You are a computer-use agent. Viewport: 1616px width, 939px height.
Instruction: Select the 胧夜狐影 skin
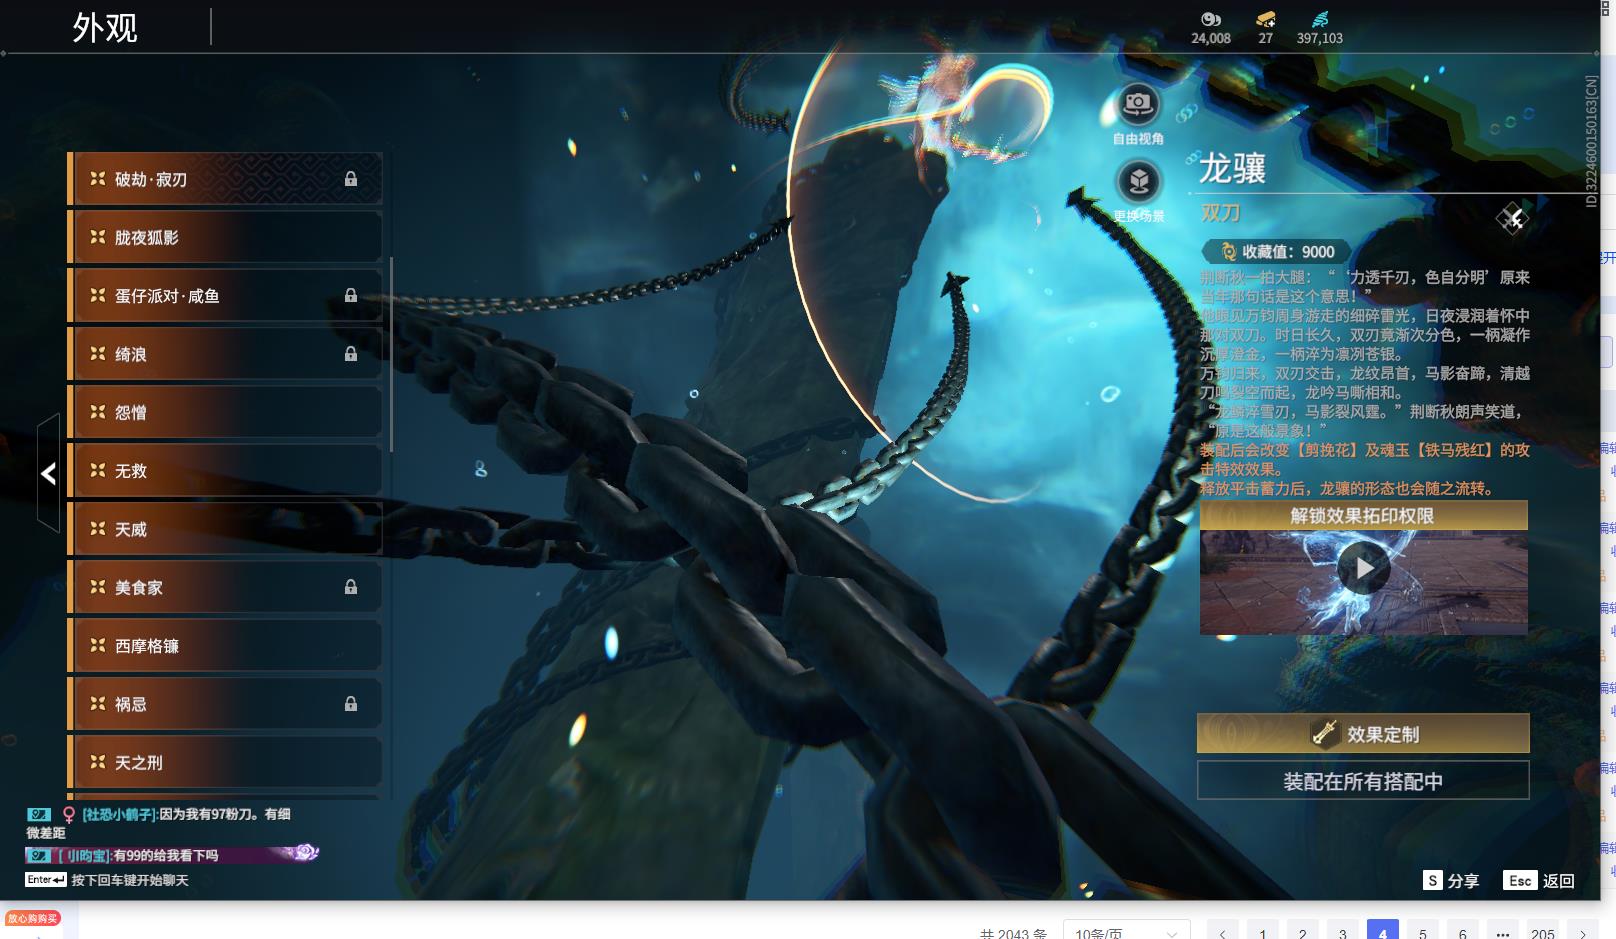[225, 237]
